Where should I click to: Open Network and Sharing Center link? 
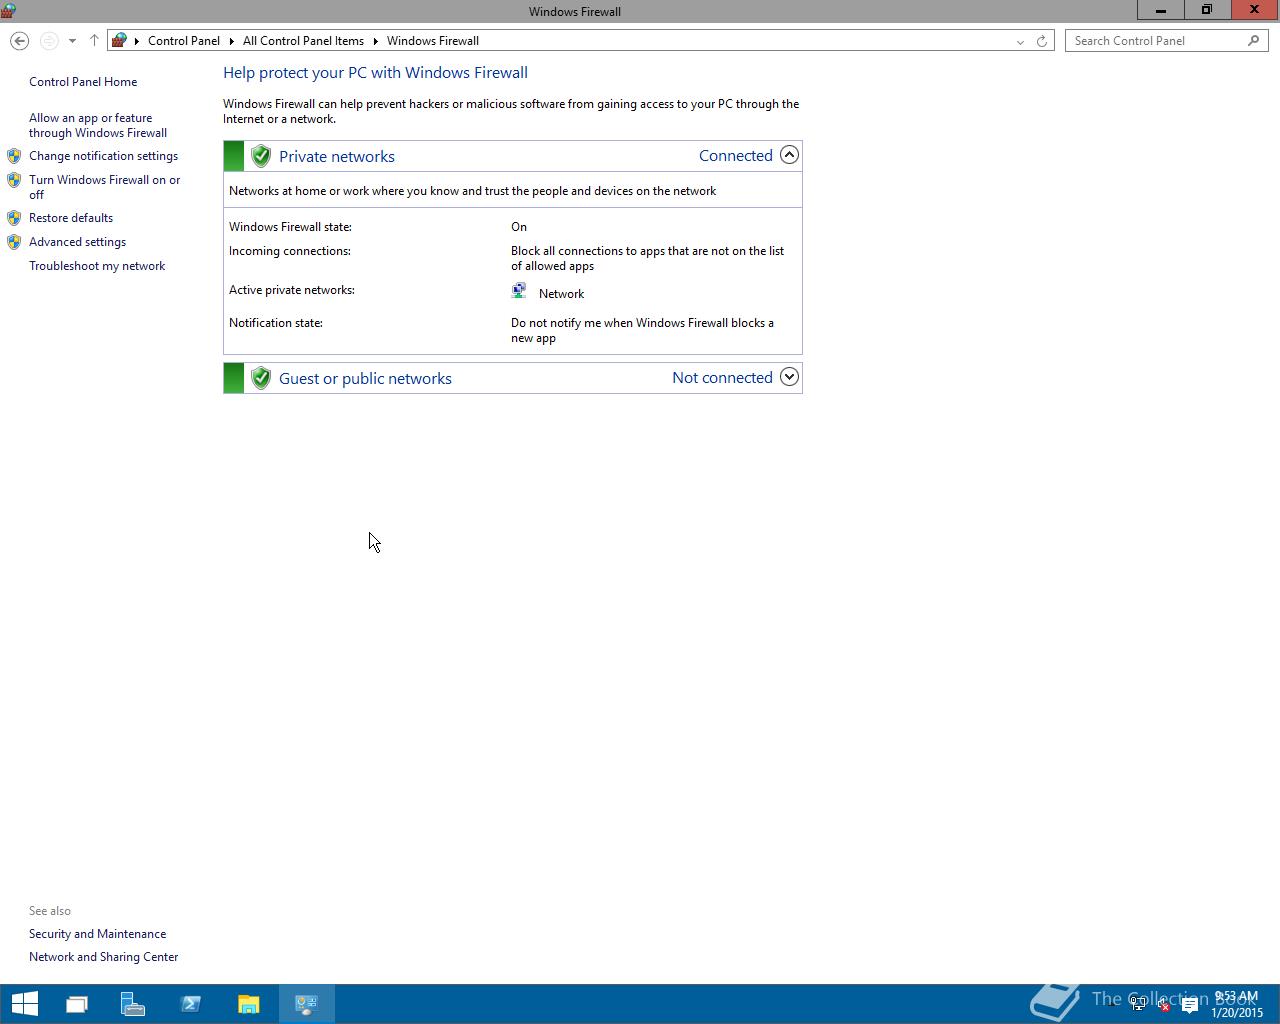click(103, 957)
